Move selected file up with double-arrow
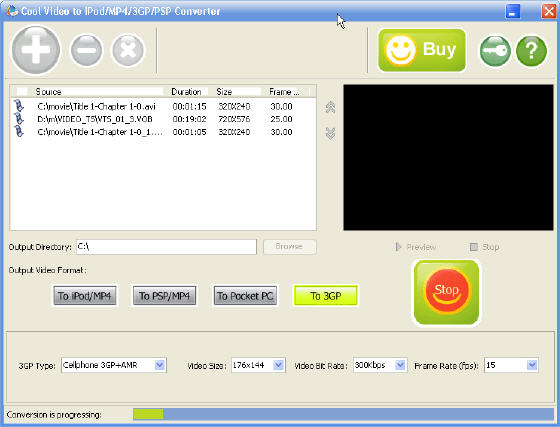The image size is (560, 427). [330, 107]
